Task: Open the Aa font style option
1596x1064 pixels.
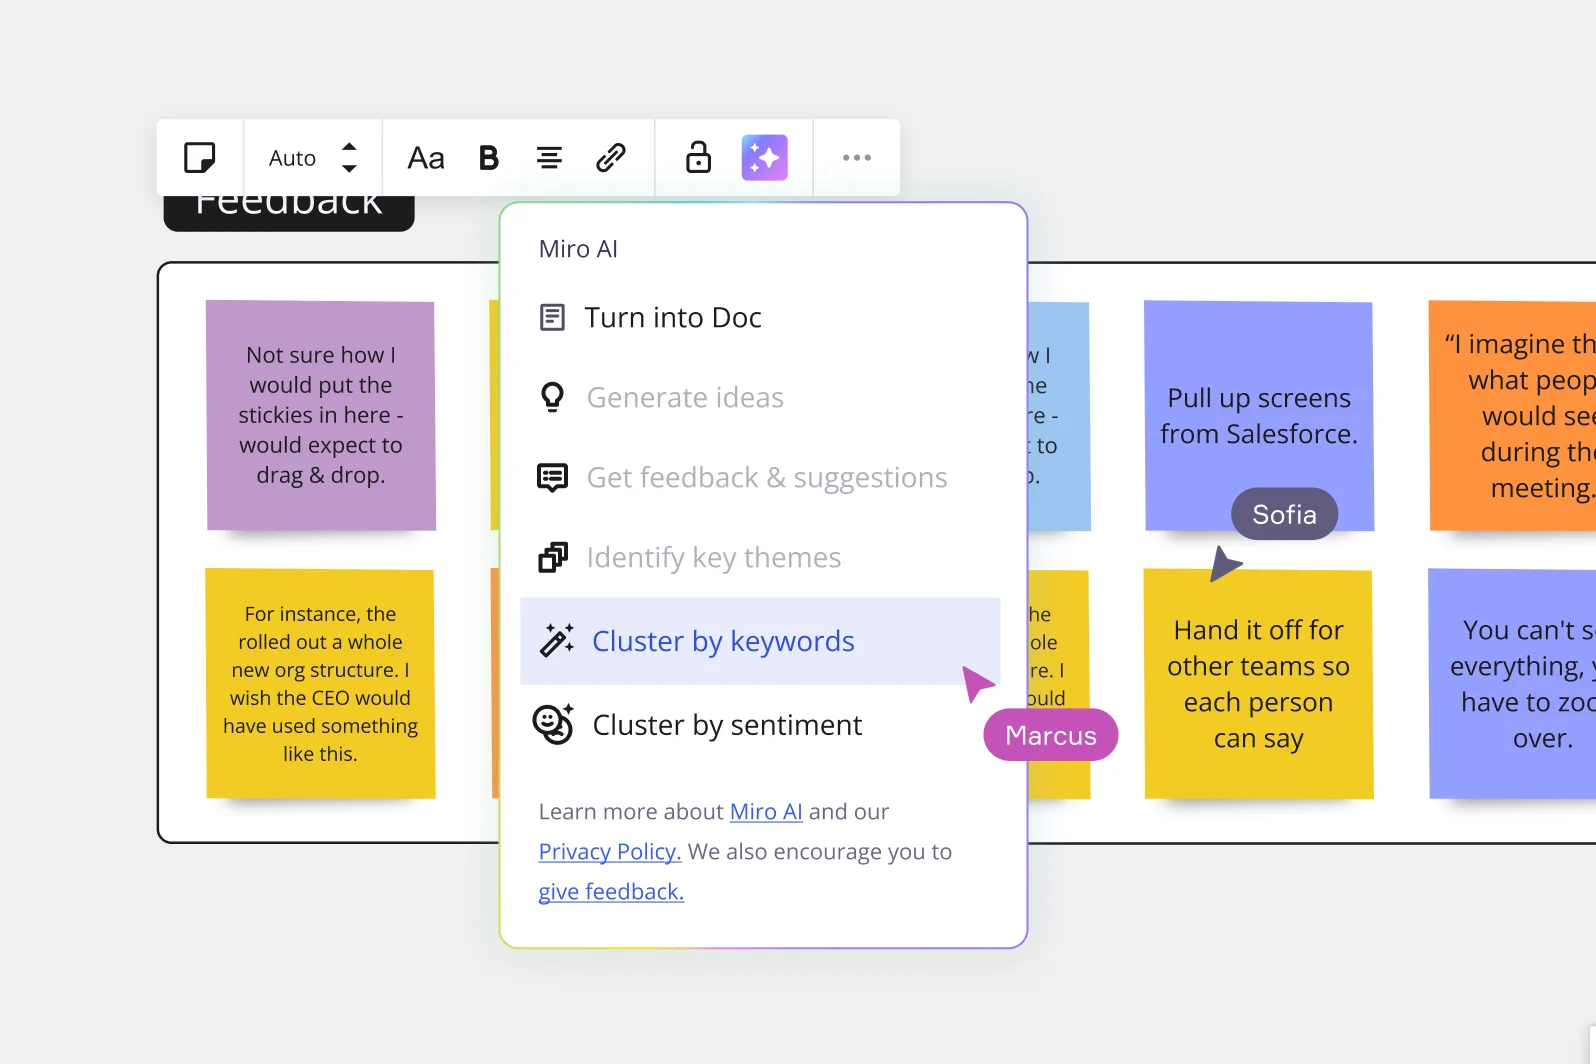Action: coord(426,158)
